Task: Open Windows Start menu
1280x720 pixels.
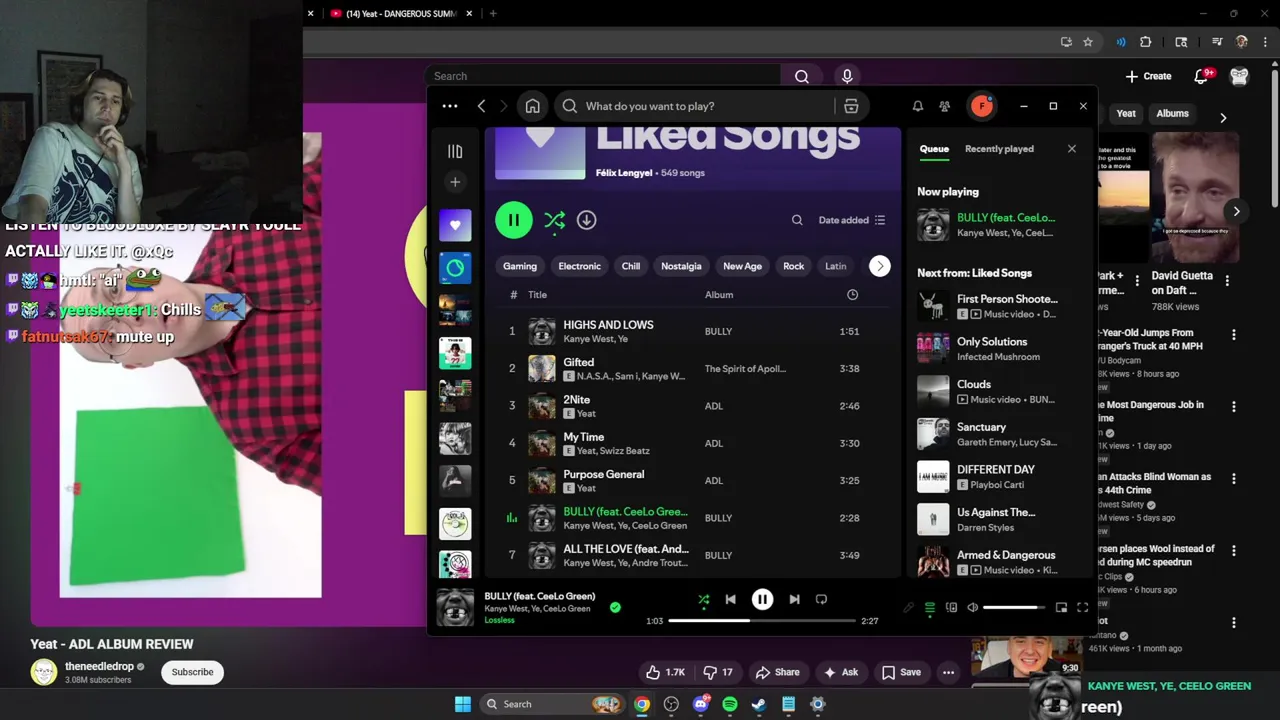Action: pyautogui.click(x=463, y=704)
